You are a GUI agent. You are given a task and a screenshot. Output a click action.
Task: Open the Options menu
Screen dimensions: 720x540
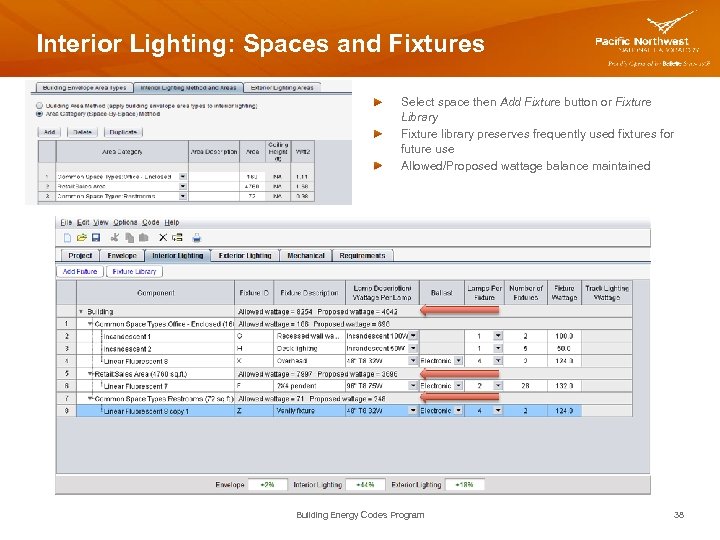click(125, 222)
